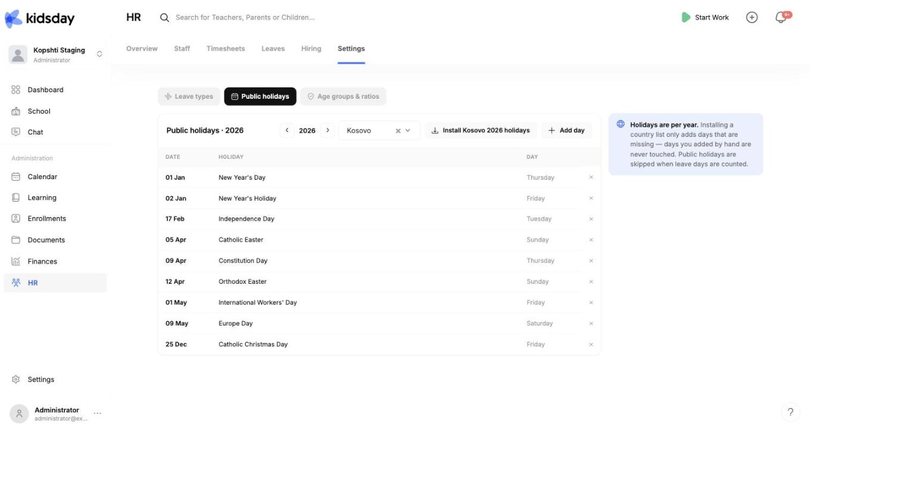
Task: Open Administrator user options ellipsis
Action: [98, 413]
